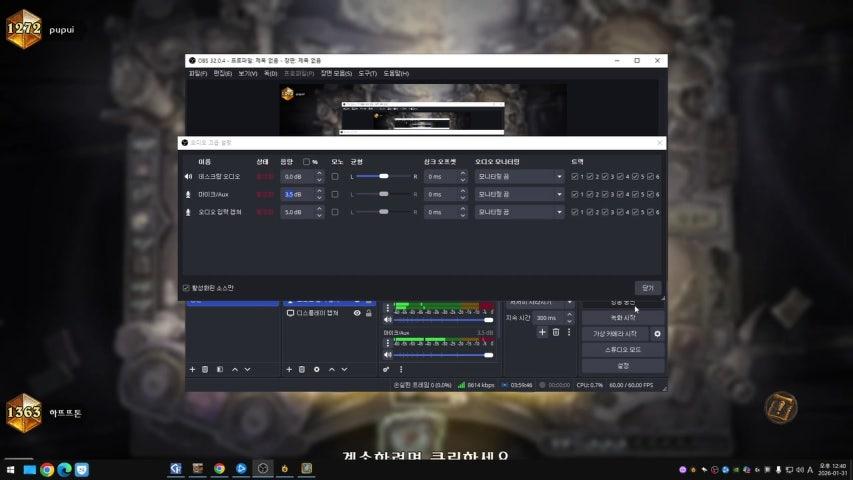
Task: Adjust balance slider for 데스크탑 오디오
Action: (x=384, y=176)
